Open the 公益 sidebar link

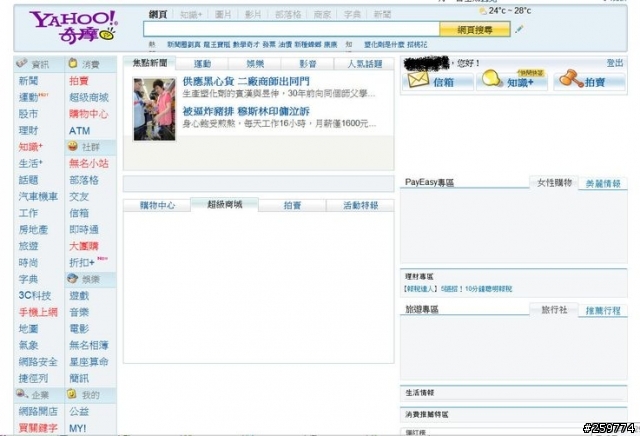pos(79,412)
